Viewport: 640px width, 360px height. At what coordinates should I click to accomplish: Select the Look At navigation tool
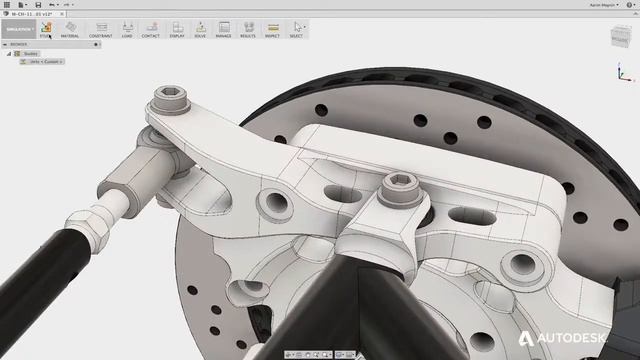[x=298, y=354]
